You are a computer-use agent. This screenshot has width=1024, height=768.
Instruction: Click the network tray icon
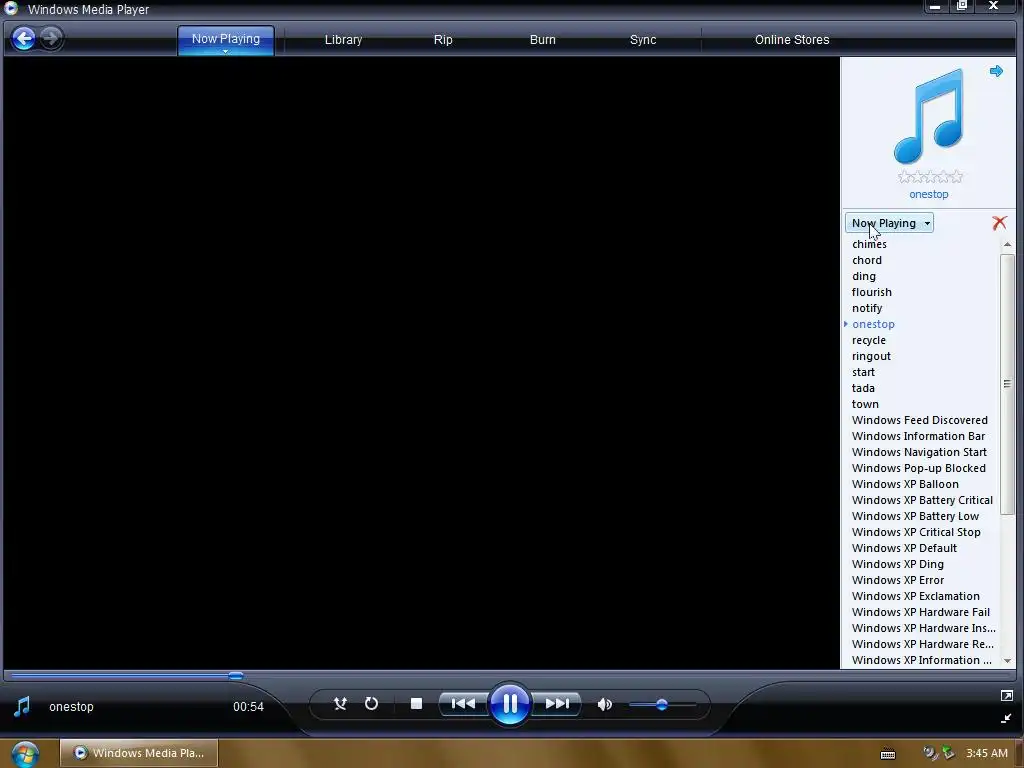coord(947,753)
